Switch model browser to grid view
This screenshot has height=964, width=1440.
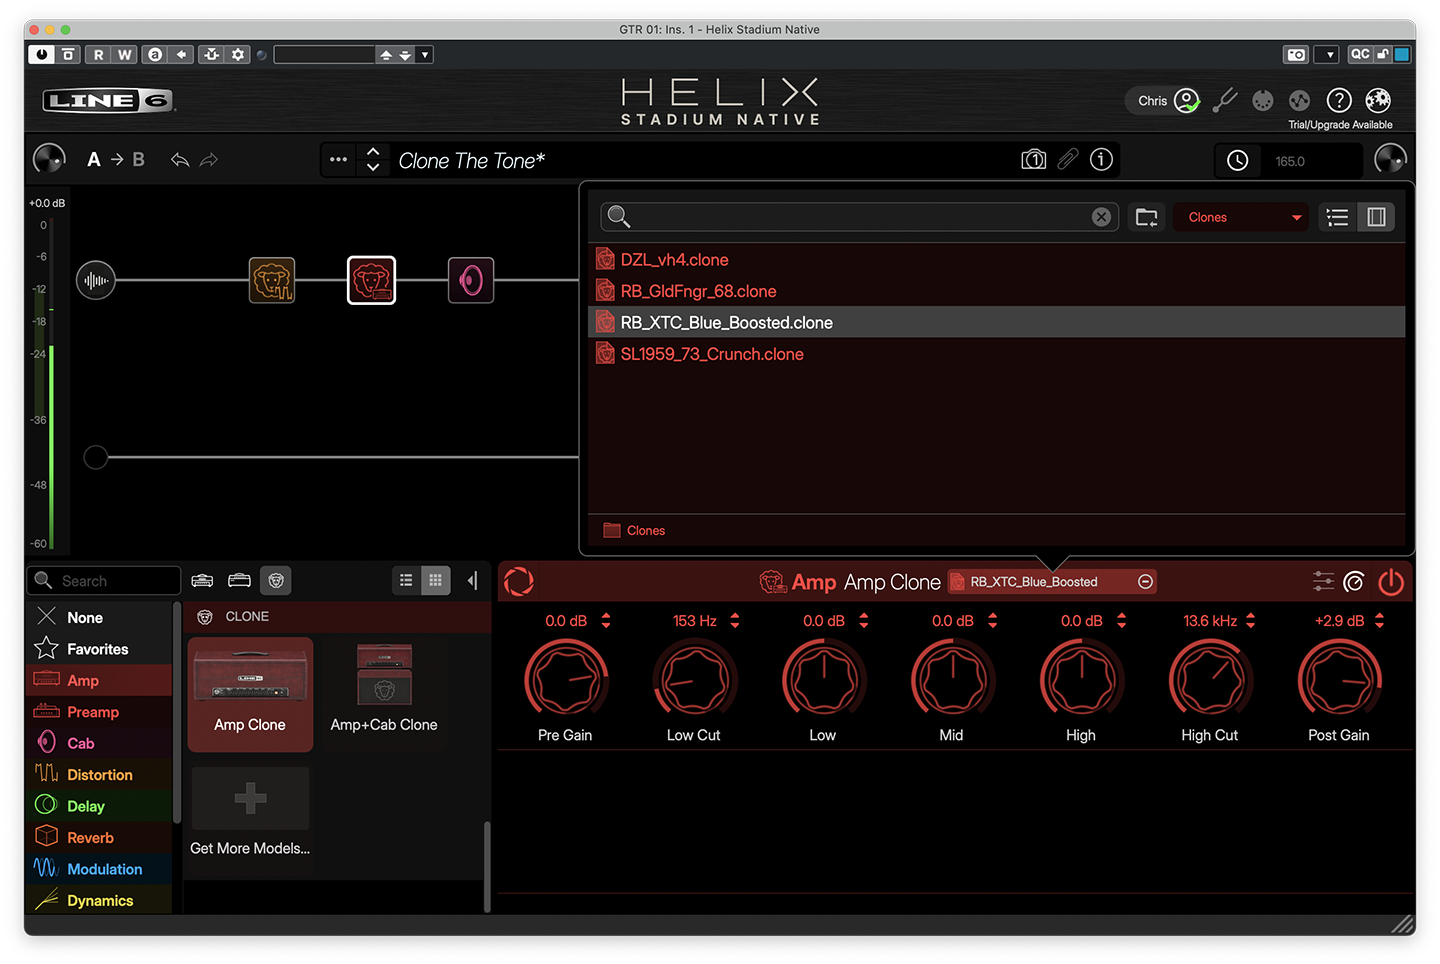[436, 581]
